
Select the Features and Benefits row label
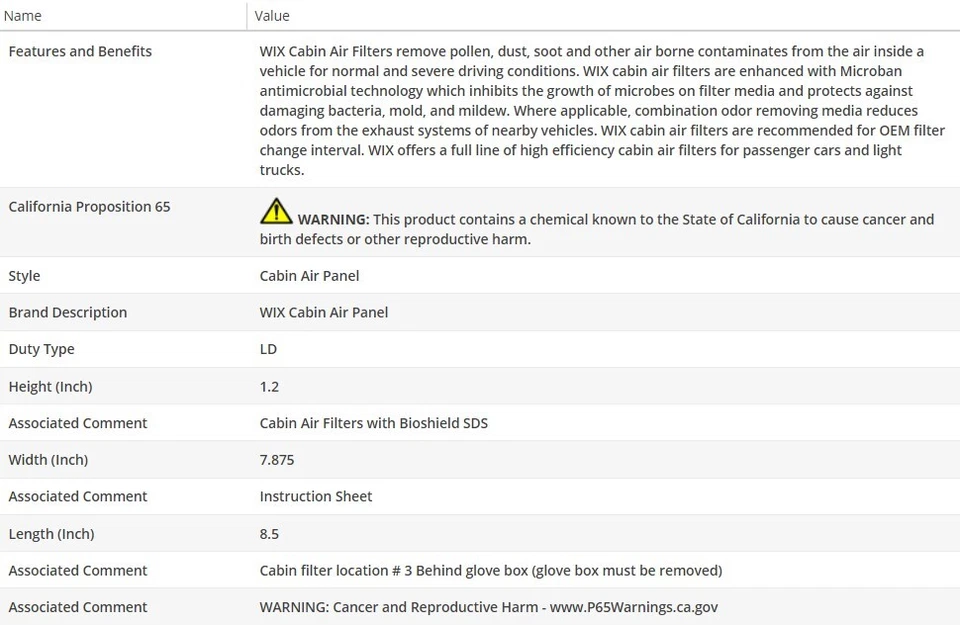80,51
